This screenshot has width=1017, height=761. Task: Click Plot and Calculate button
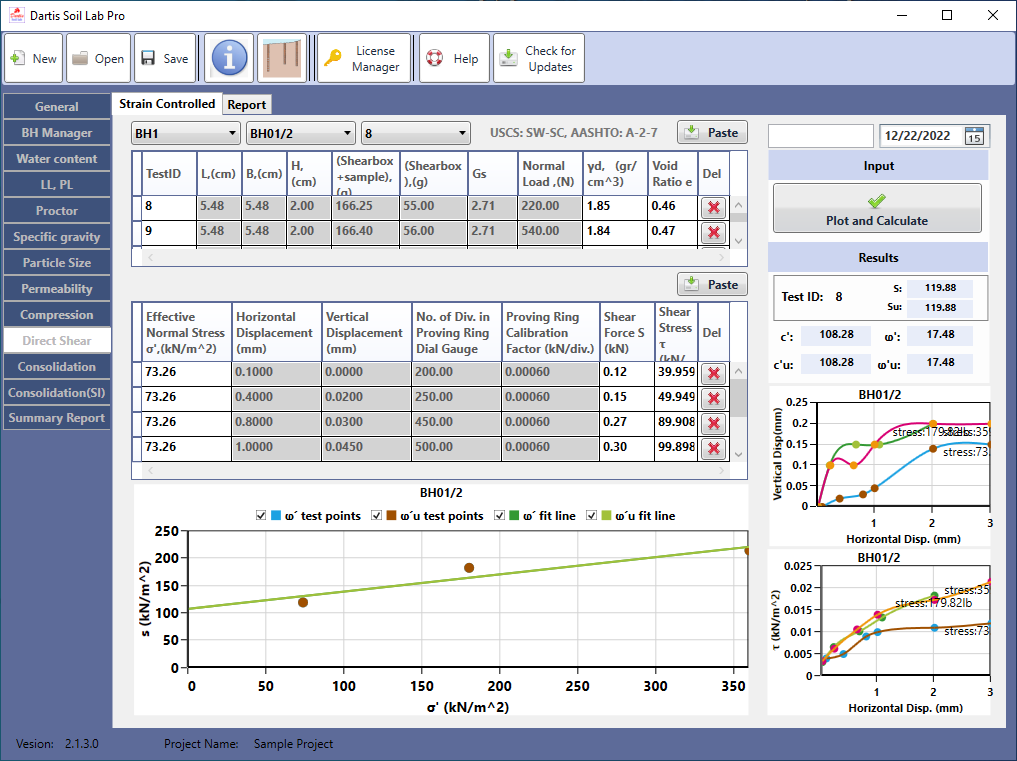pos(877,208)
